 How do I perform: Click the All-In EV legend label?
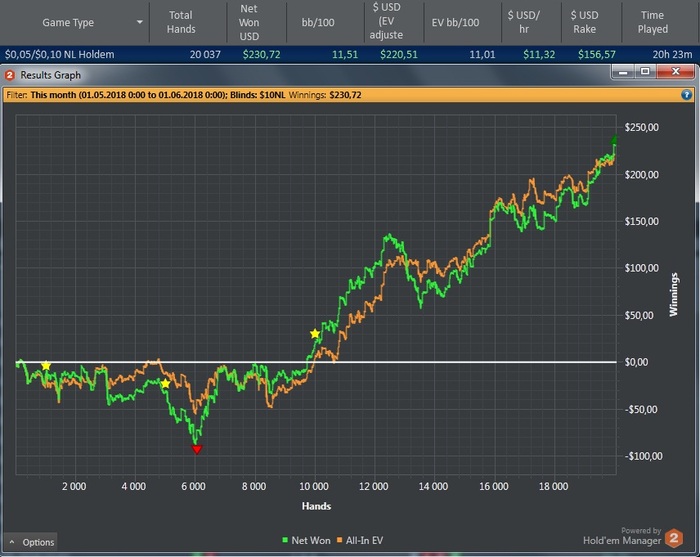(364, 540)
